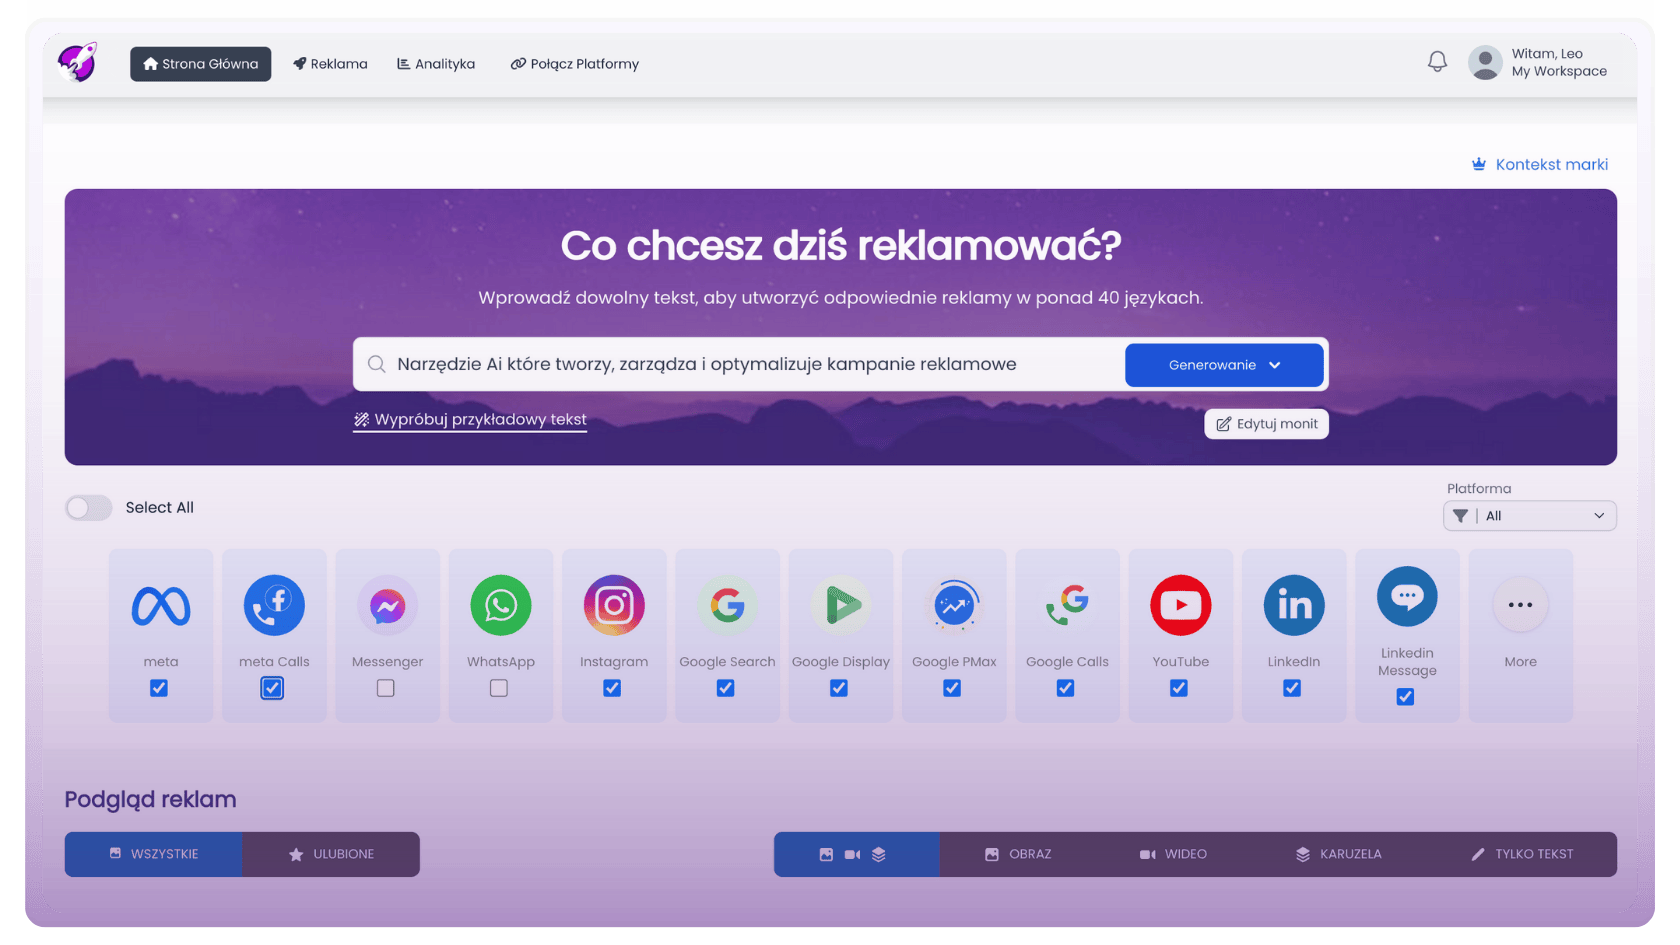Select the WSZYSTKIE tab

(153, 854)
